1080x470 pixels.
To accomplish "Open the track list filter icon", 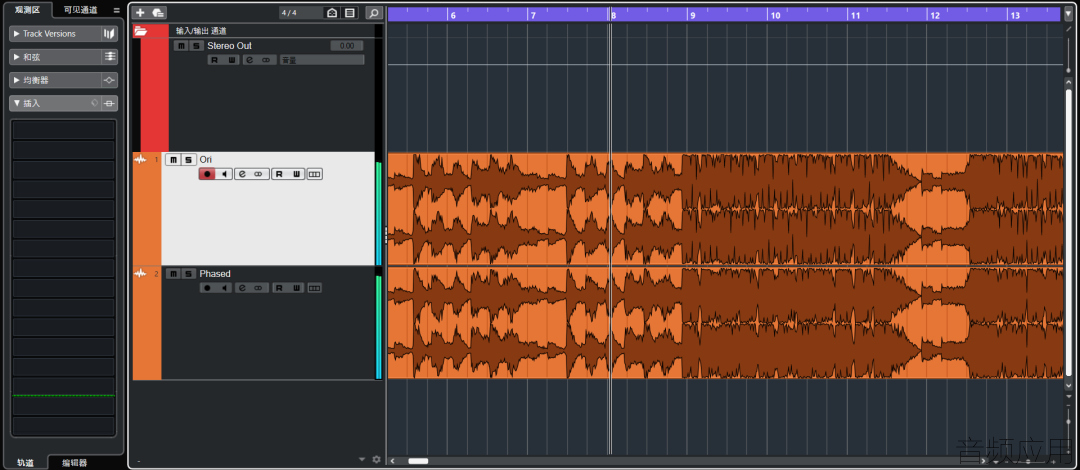I will pyautogui.click(x=350, y=12).
